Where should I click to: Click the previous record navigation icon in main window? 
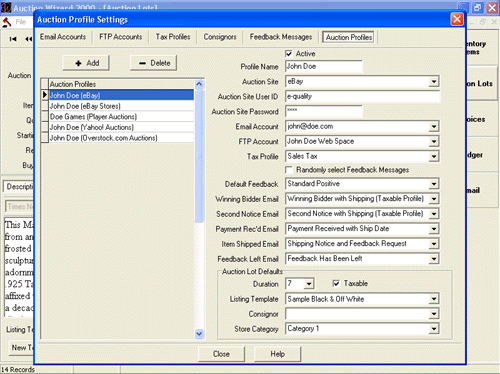[29, 39]
